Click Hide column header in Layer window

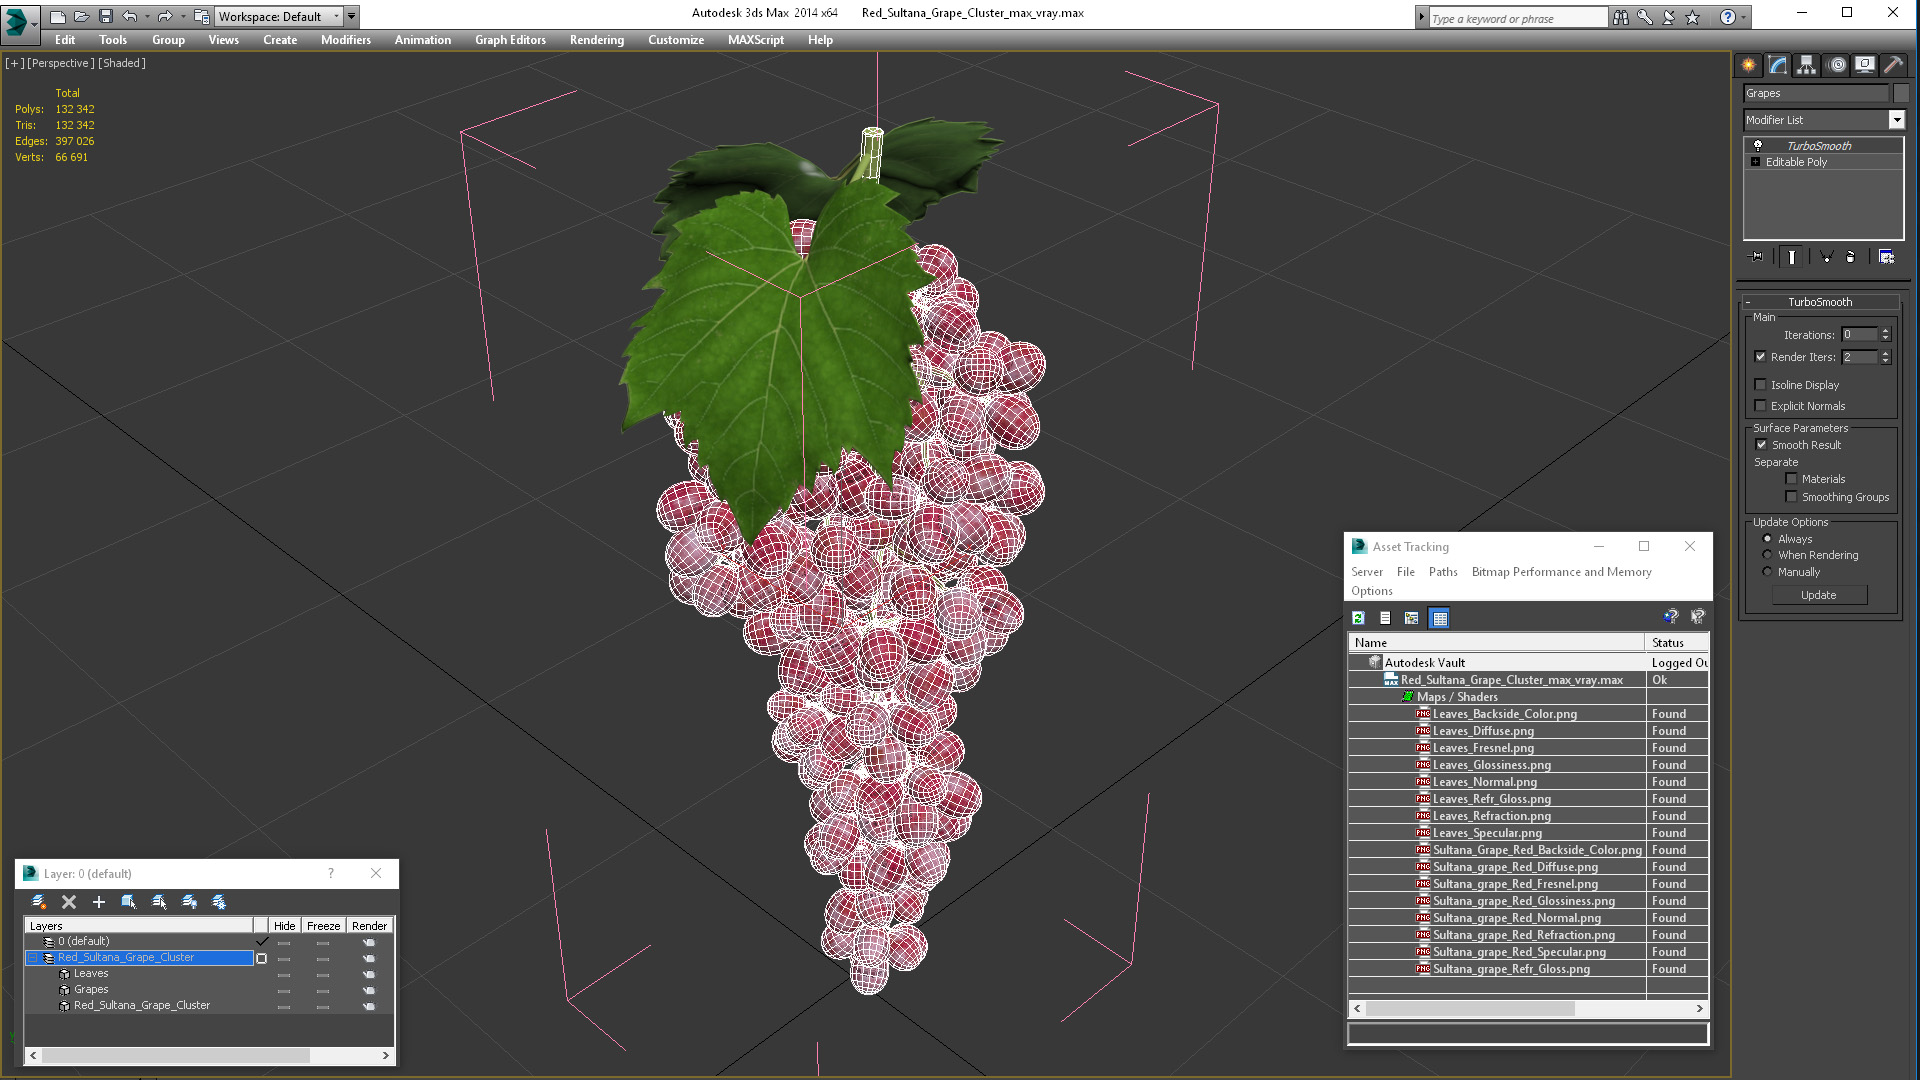click(x=284, y=926)
